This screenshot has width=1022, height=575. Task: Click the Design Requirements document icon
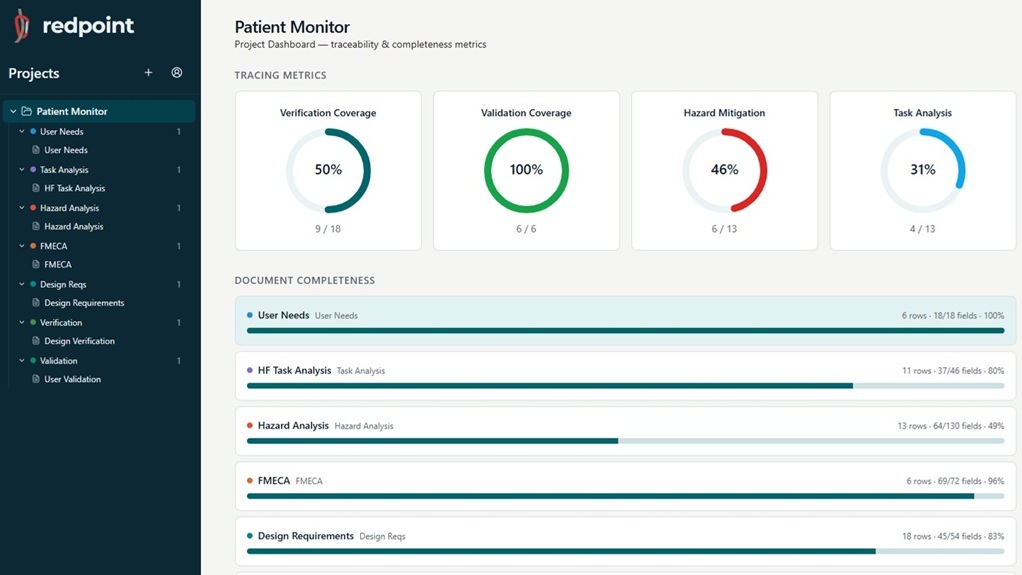click(36, 302)
